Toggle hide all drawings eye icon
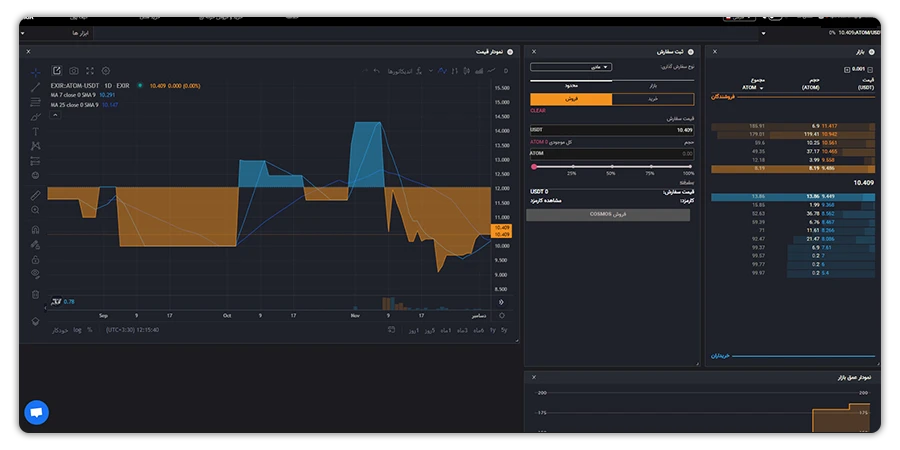Viewport: 900px width, 450px height. point(36,274)
